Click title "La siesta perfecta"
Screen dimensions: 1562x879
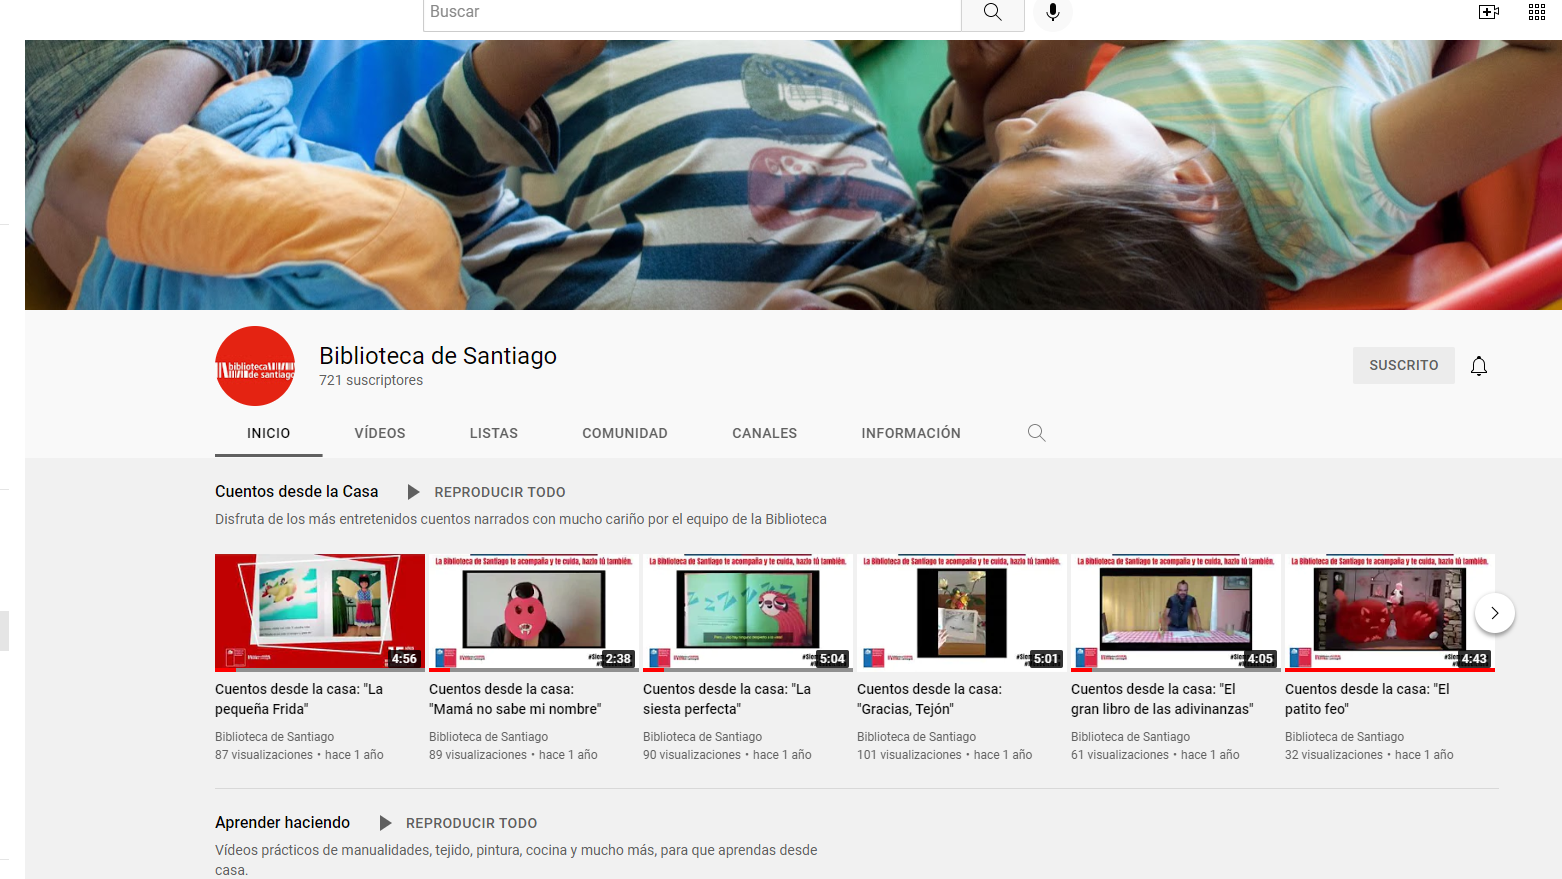(727, 699)
